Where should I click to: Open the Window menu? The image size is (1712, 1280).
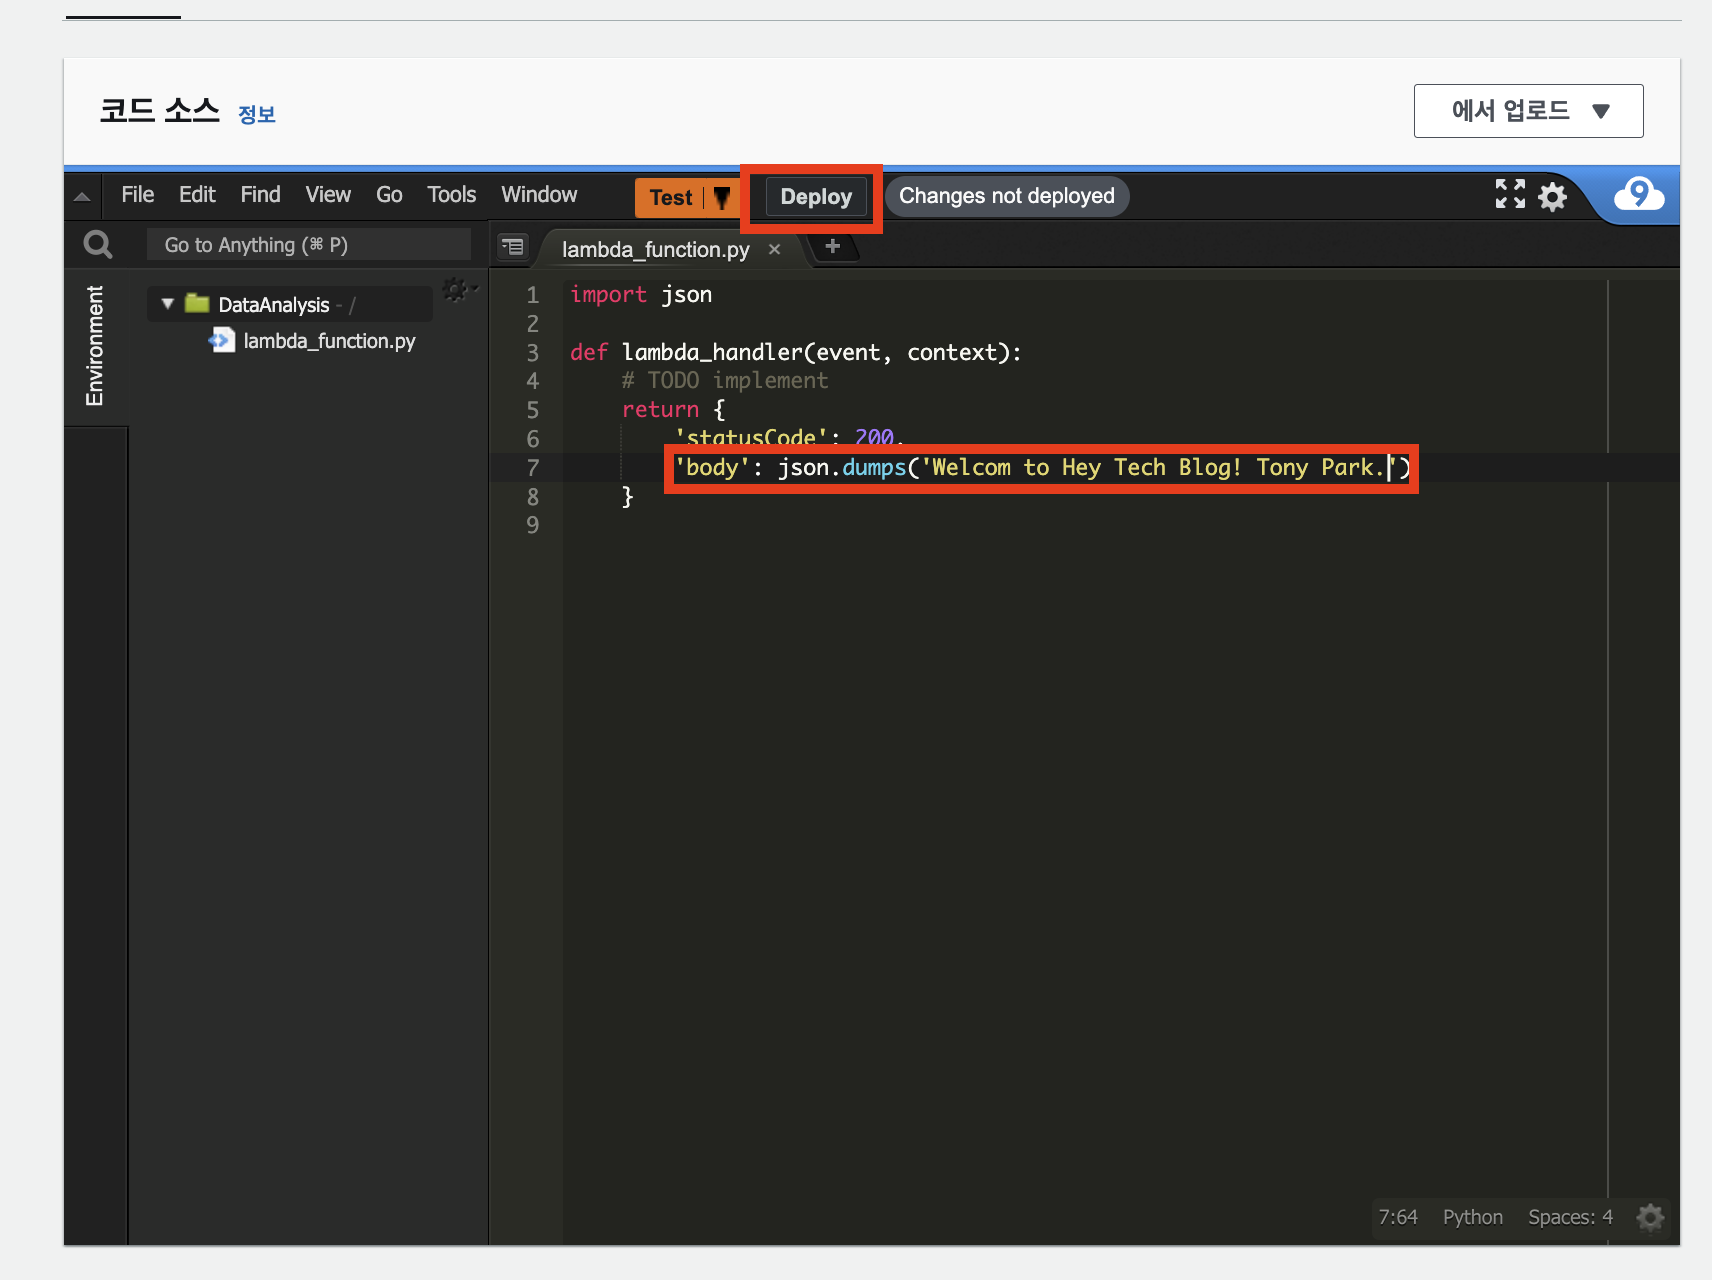(x=539, y=195)
